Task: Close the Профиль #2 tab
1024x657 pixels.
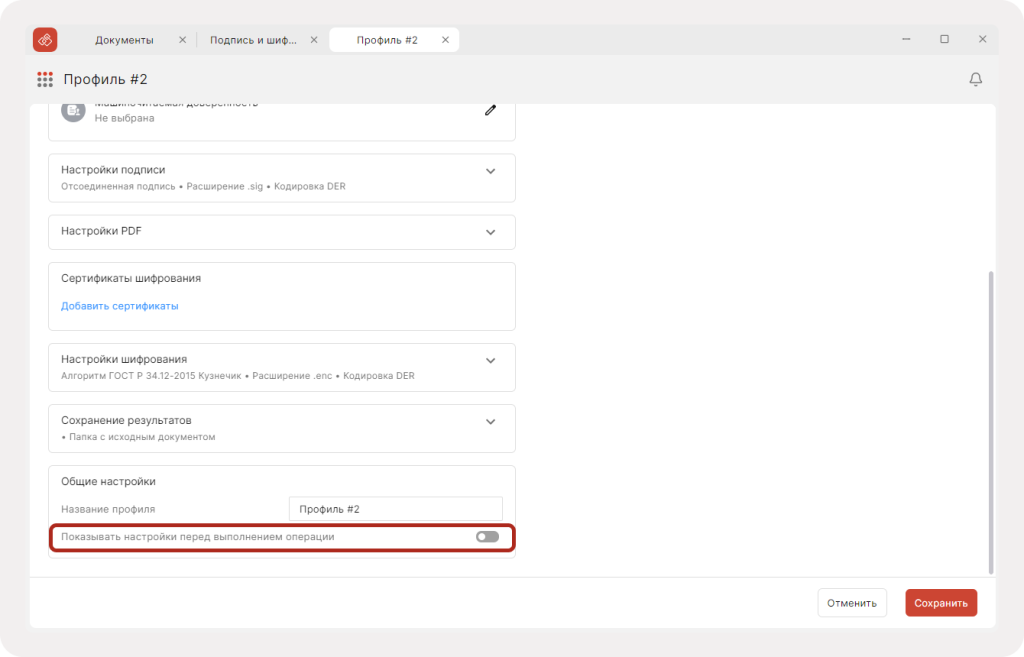Action: [445, 40]
